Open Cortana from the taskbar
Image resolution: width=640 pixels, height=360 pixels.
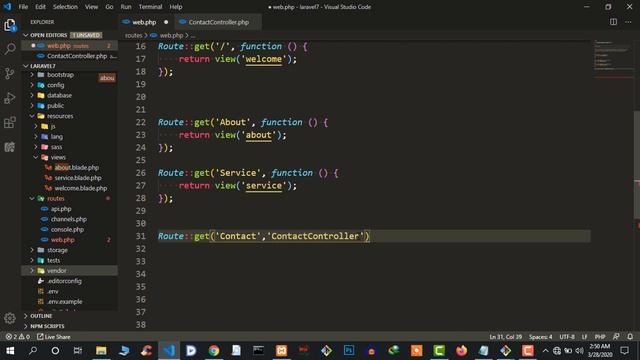(55, 351)
